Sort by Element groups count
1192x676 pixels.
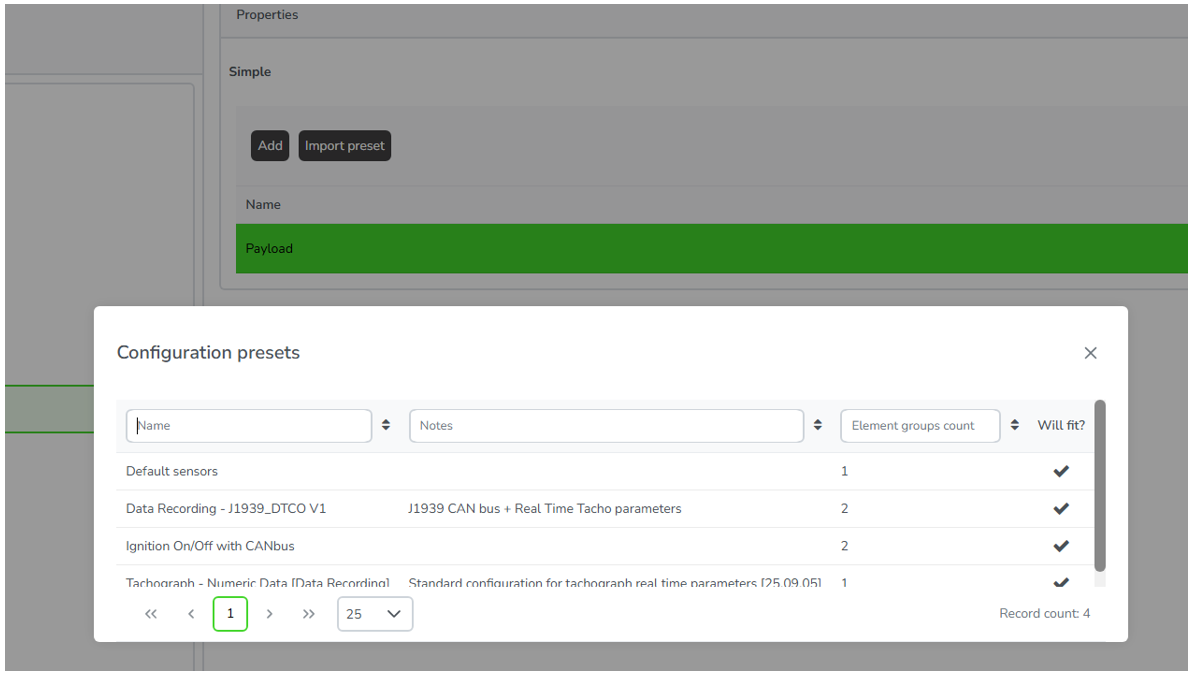coord(1014,425)
